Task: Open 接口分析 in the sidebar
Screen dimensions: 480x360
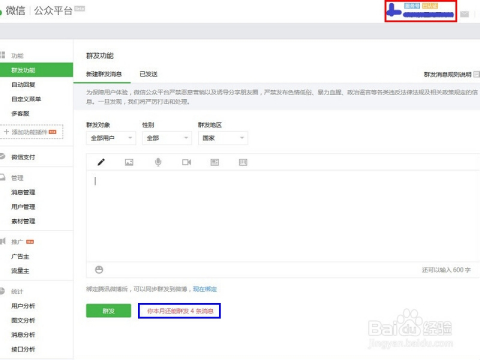Action: 23,349
